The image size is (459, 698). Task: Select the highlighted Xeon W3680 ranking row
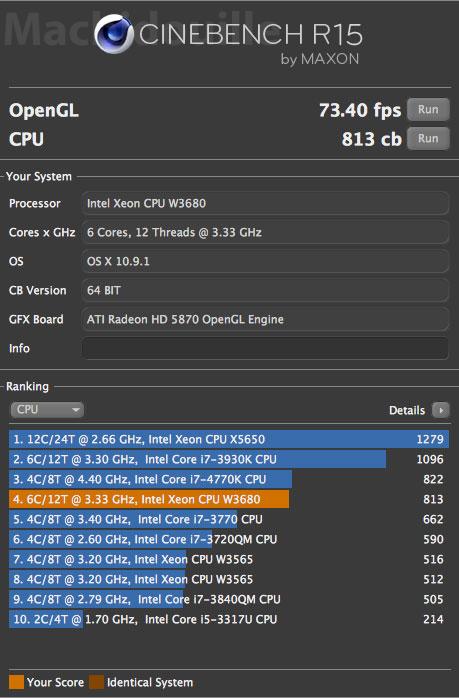pos(229,499)
